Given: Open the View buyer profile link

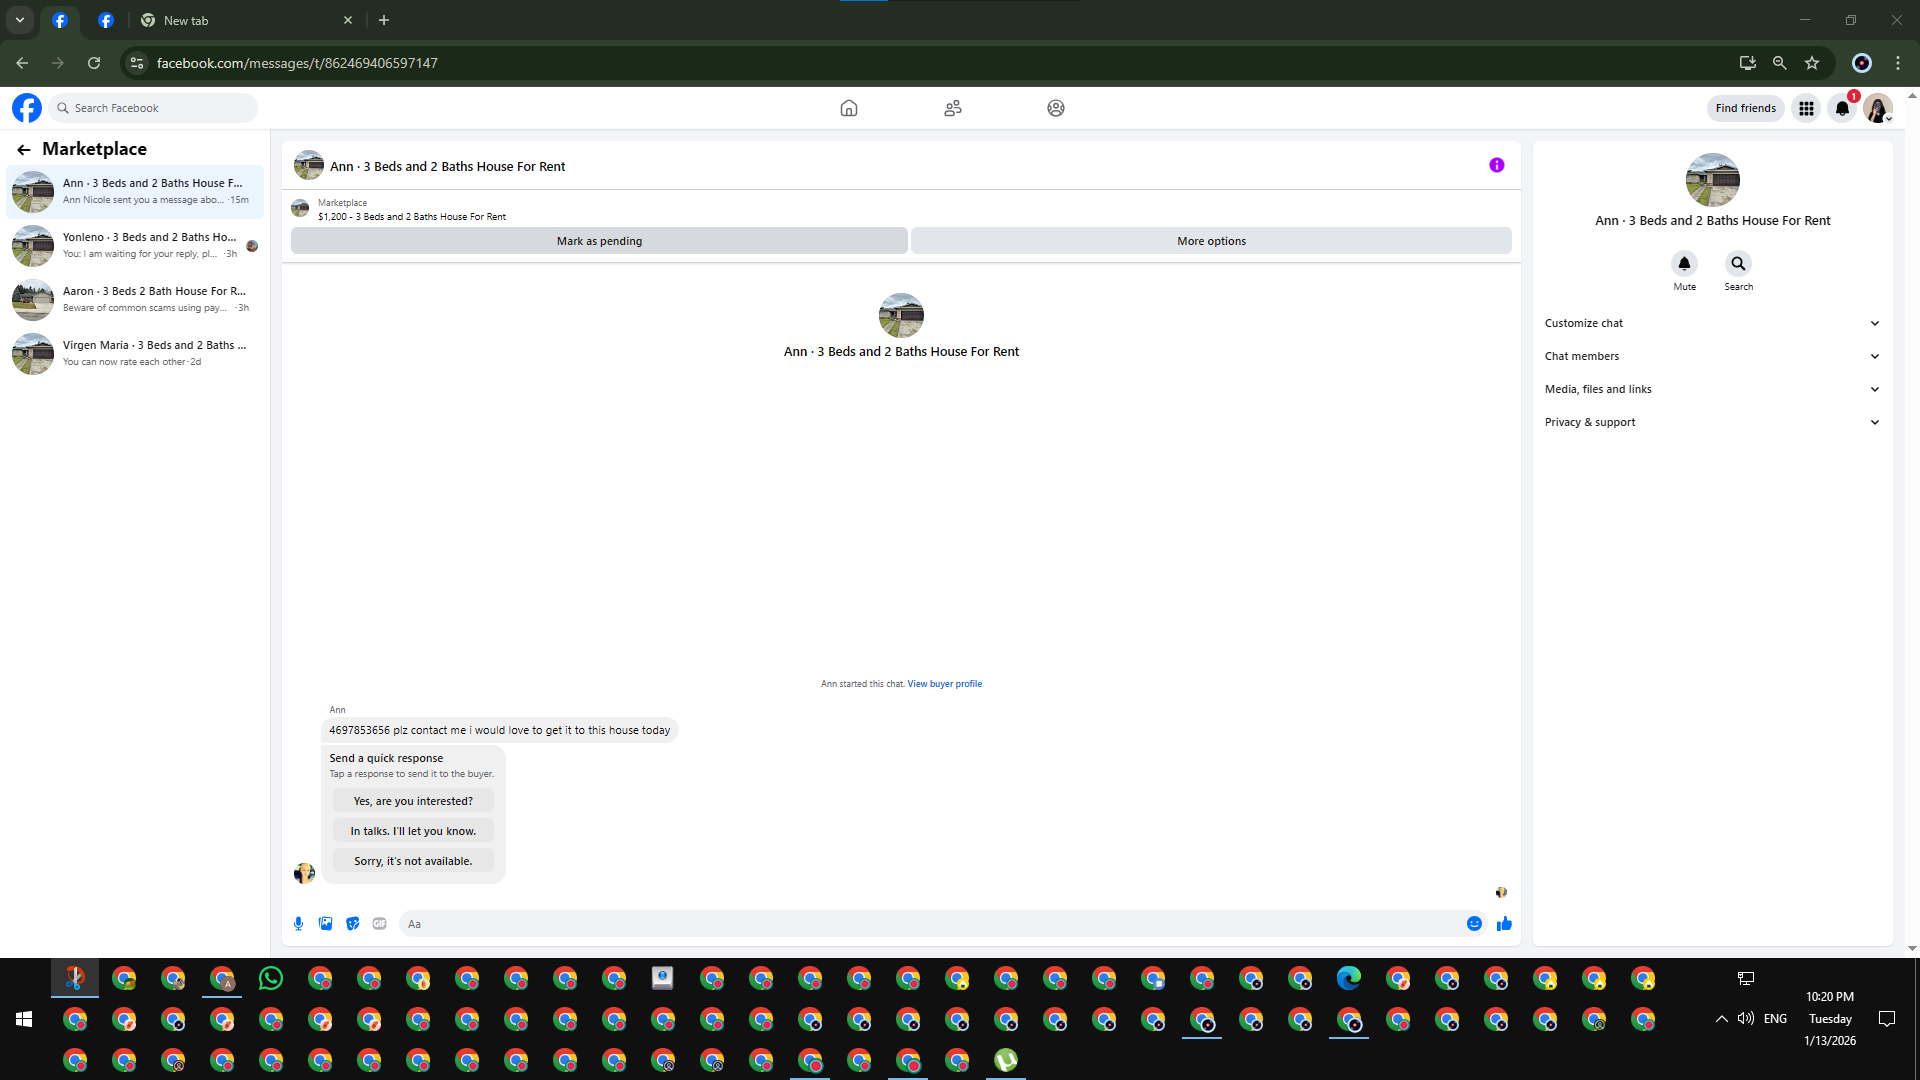Looking at the screenshot, I should [944, 684].
